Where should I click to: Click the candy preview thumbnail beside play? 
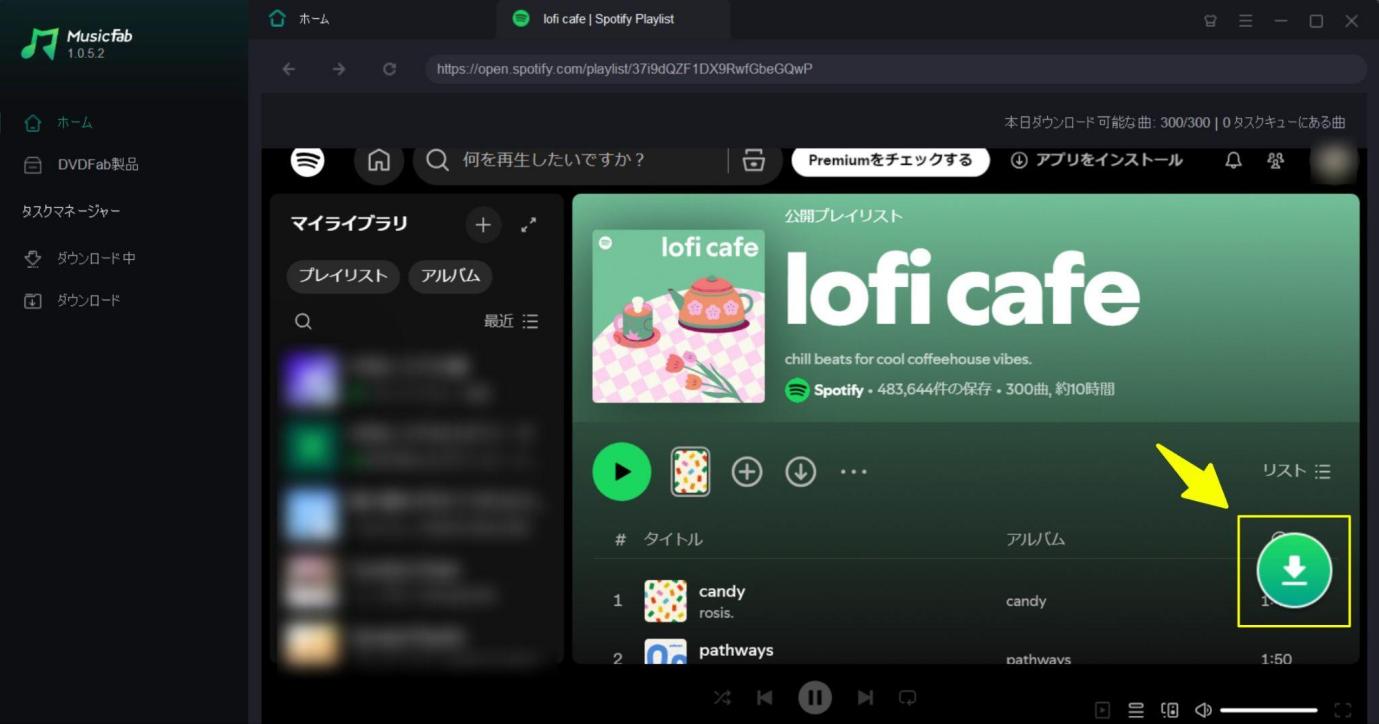tap(690, 472)
